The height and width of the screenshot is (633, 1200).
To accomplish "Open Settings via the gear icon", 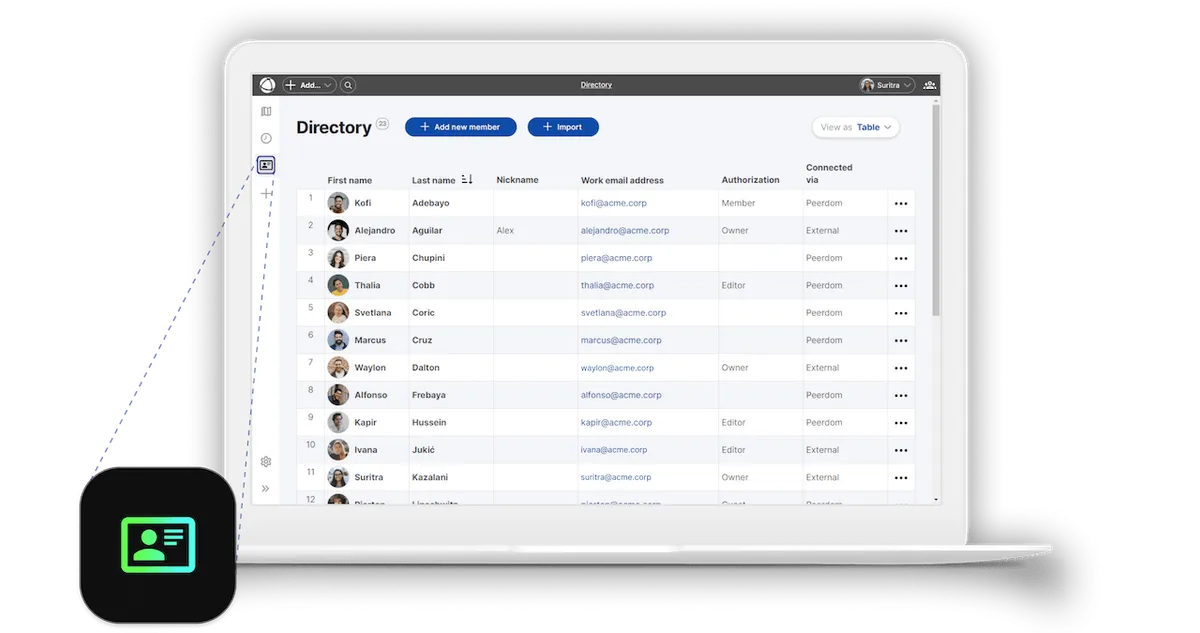I will [265, 462].
